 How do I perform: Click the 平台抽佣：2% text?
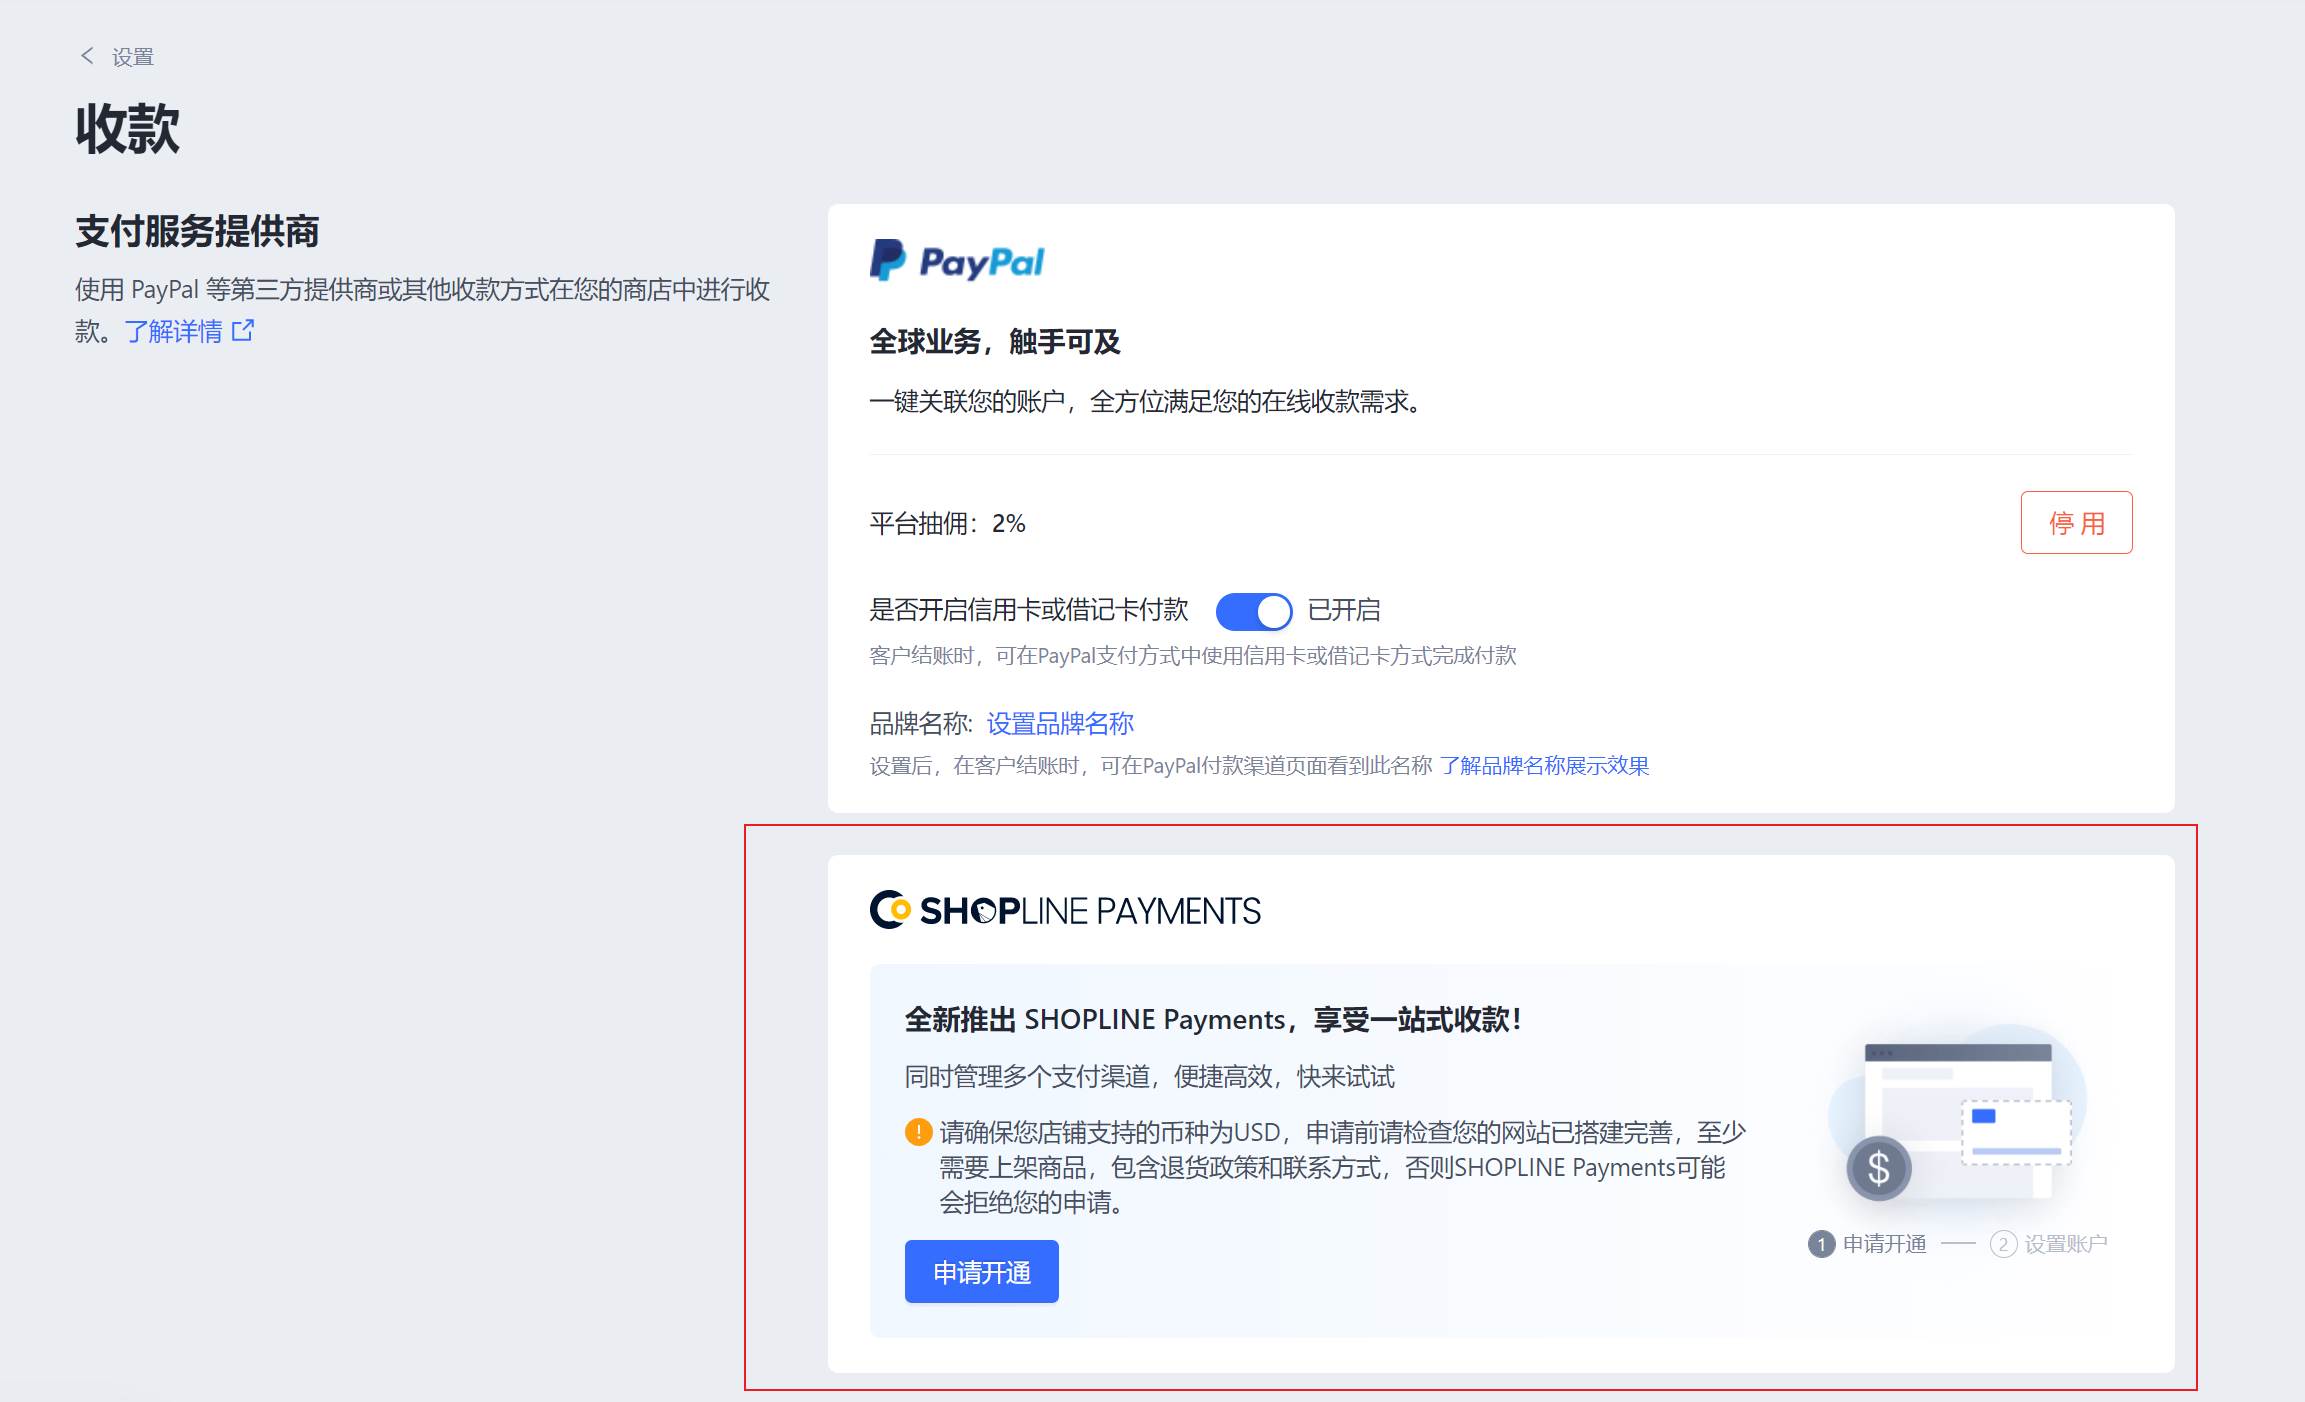pyautogui.click(x=947, y=523)
